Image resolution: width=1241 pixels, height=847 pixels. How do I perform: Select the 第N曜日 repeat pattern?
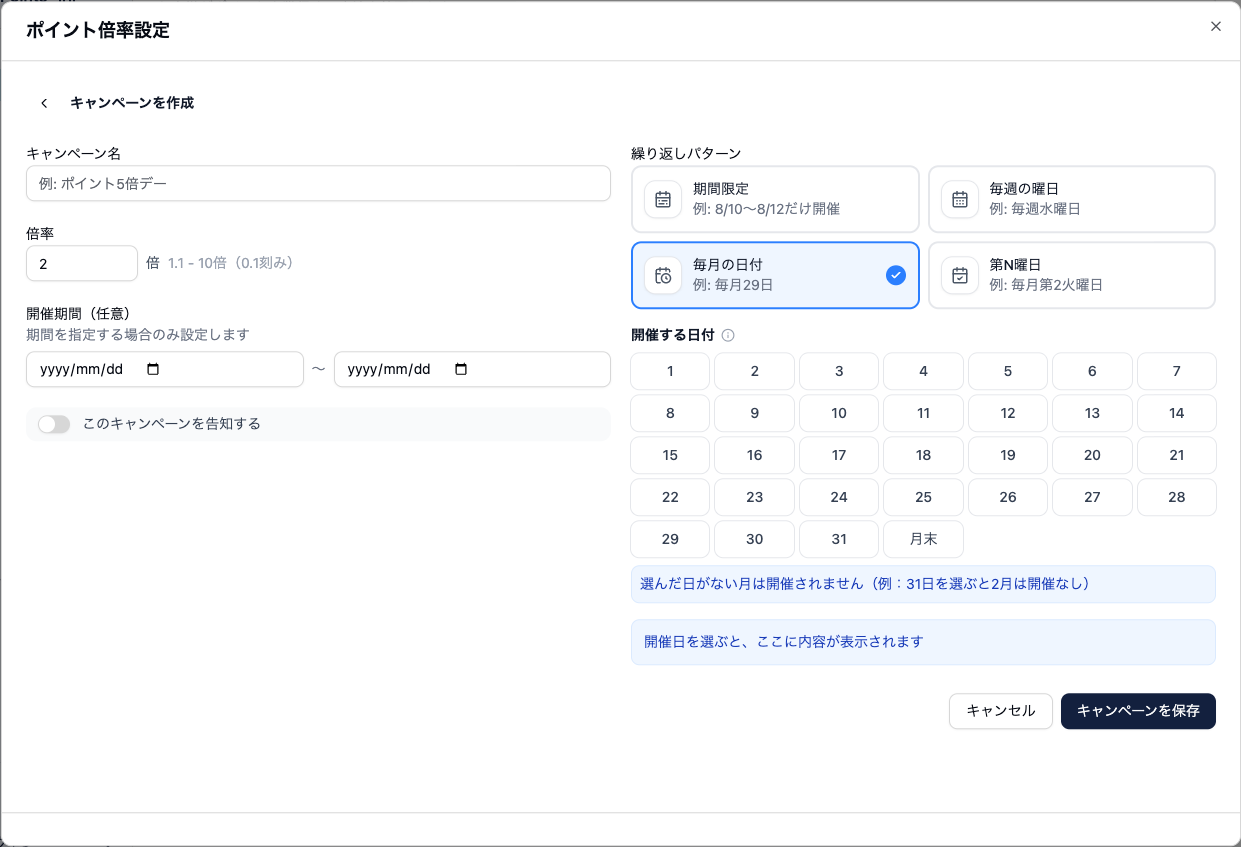click(1072, 275)
